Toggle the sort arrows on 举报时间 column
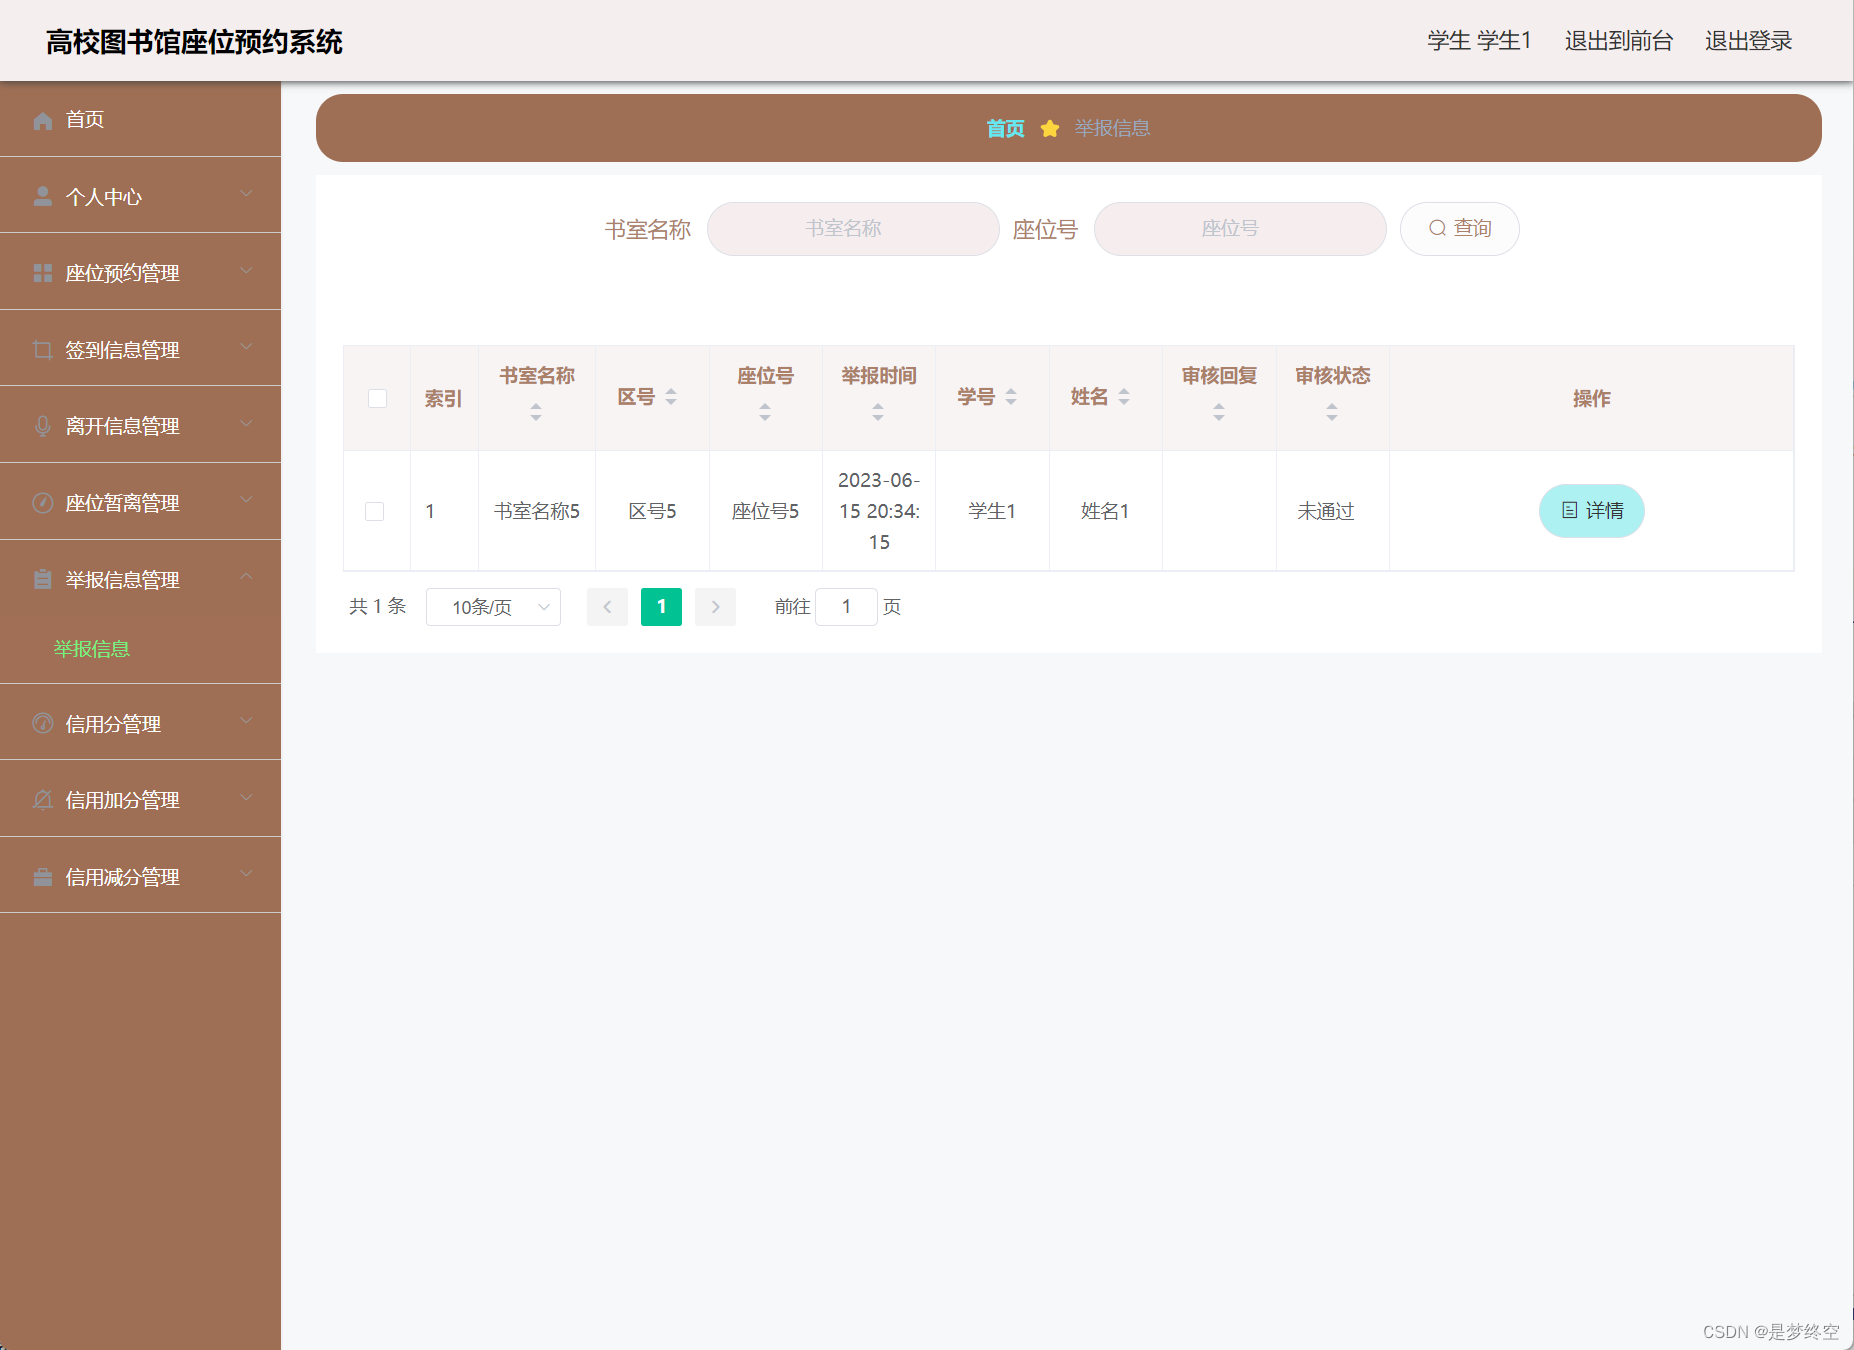1854x1350 pixels. click(878, 409)
